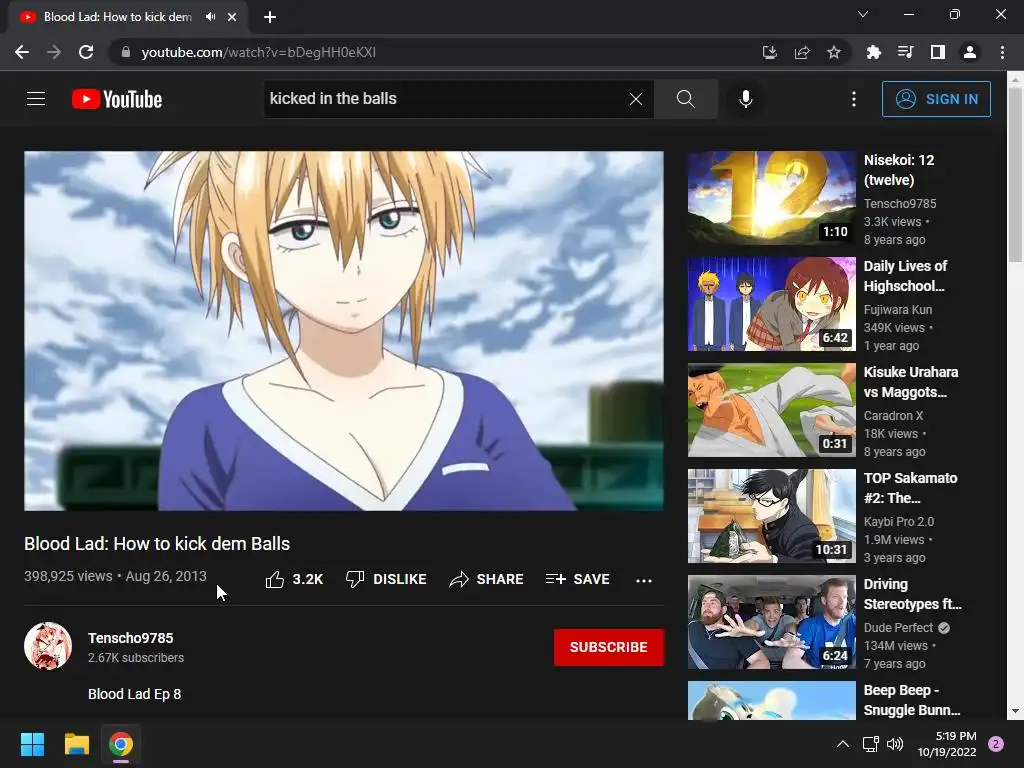Dislike the video

(386, 579)
